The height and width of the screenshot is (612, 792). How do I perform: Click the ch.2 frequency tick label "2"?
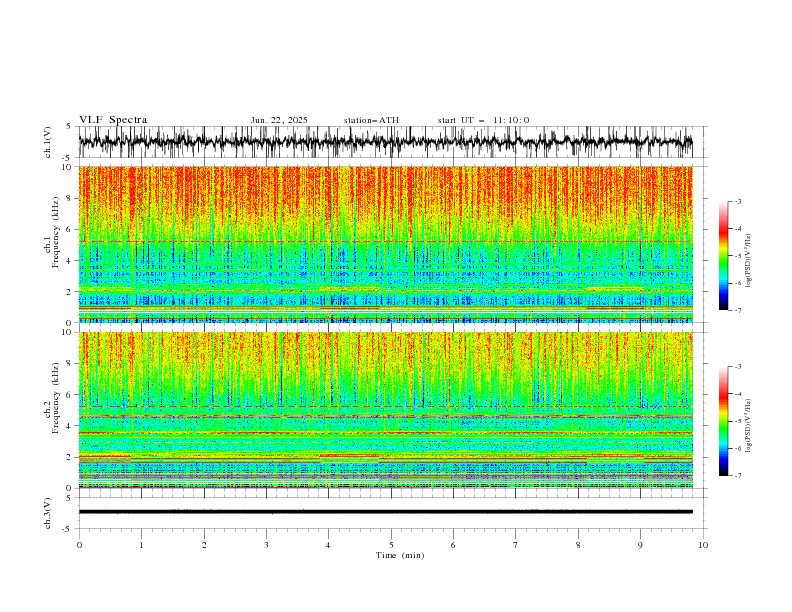coord(69,457)
